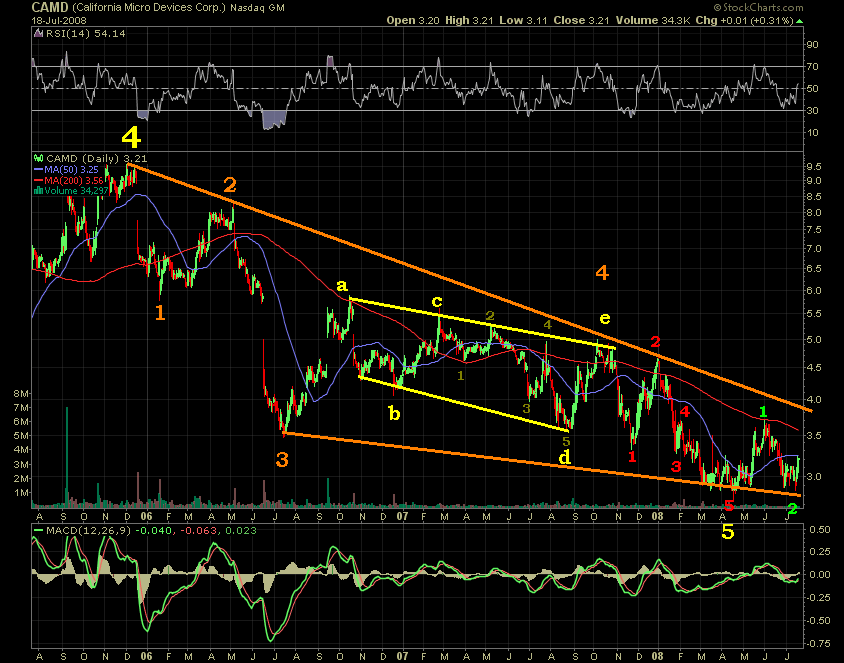Click the MA(200) 3.56 legend label

[x=74, y=180]
